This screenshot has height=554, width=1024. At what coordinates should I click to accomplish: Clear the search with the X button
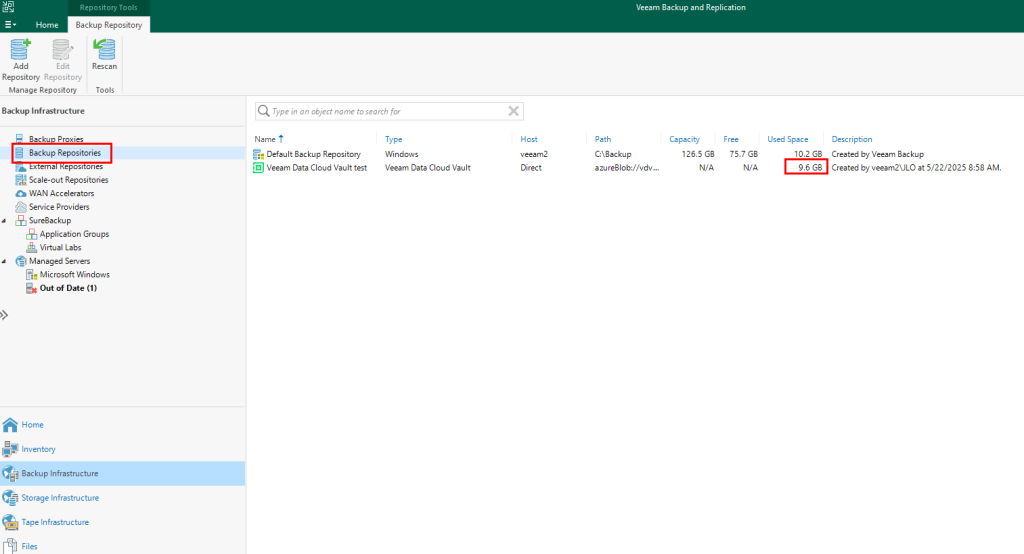pos(514,111)
